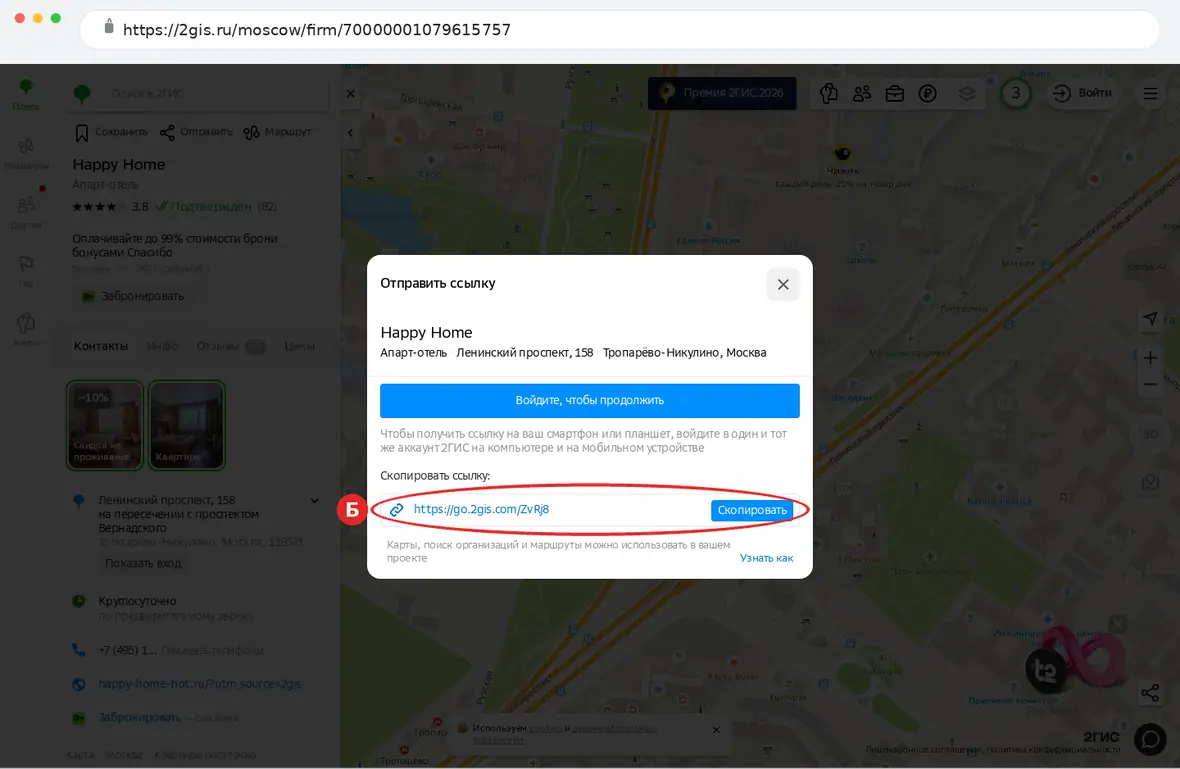Click the map share icon at bottom right
This screenshot has width=1180, height=769.
[x=1150, y=693]
